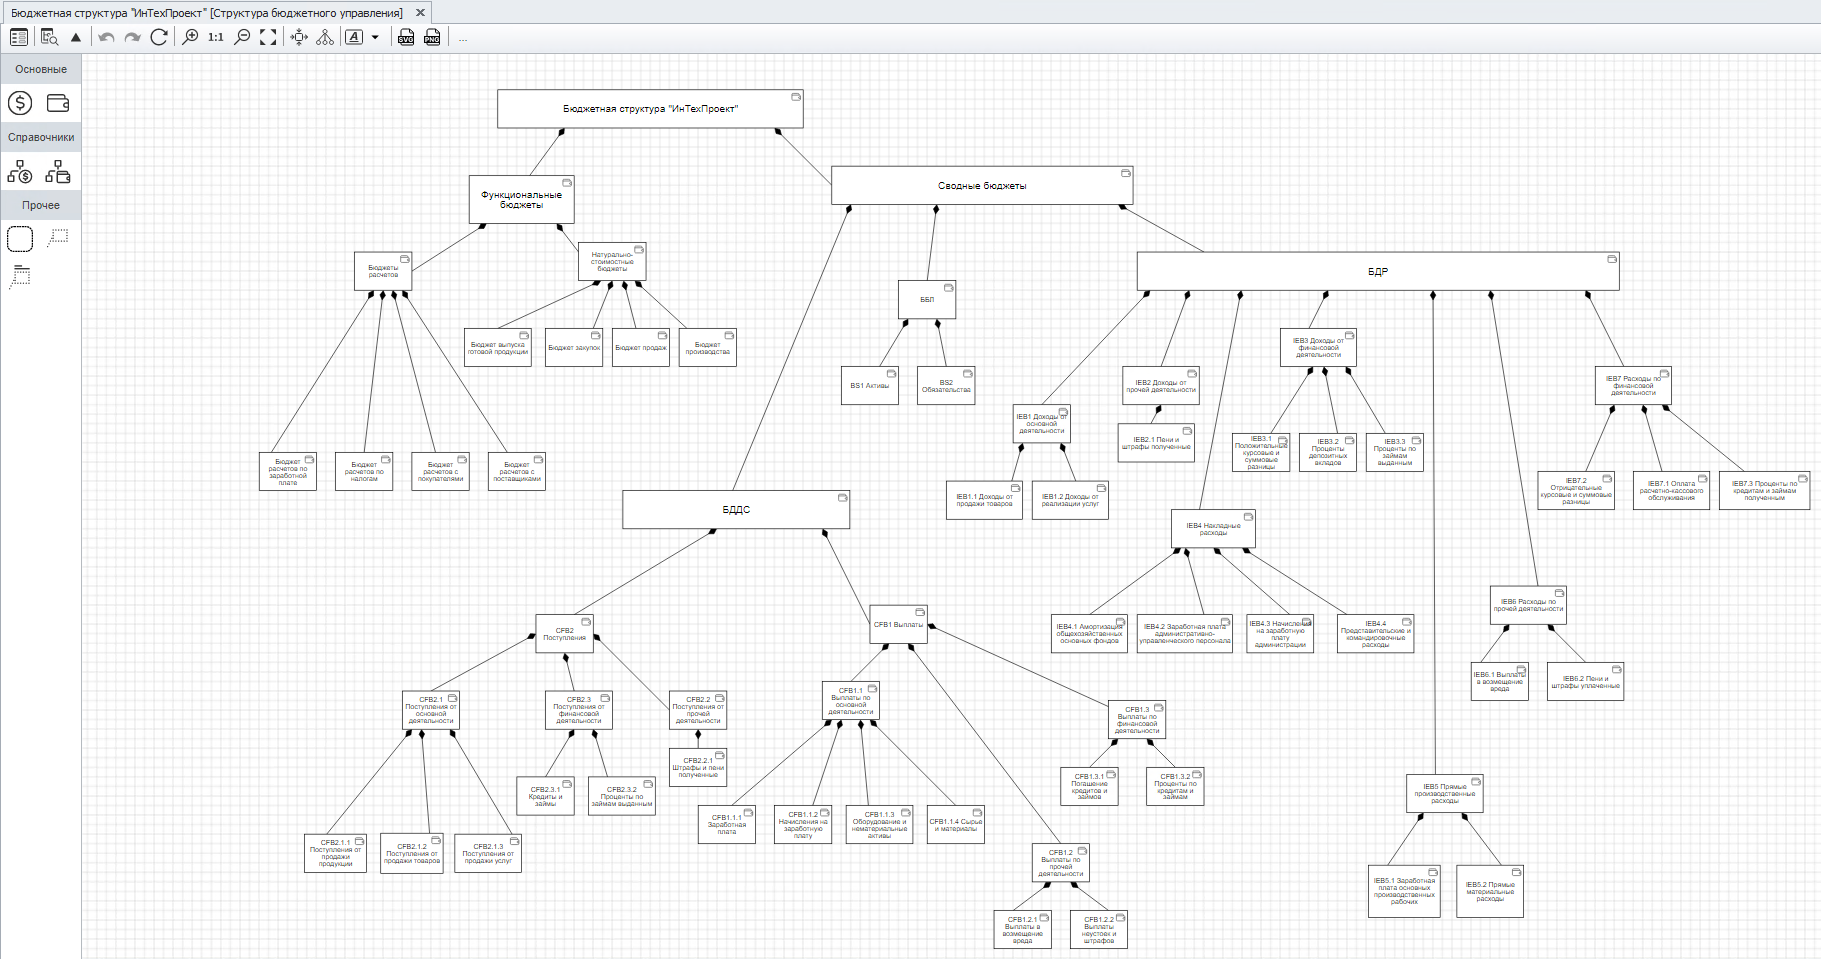Click the Справочники palette section header
Image resolution: width=1821 pixels, height=959 pixels.
click(x=41, y=137)
